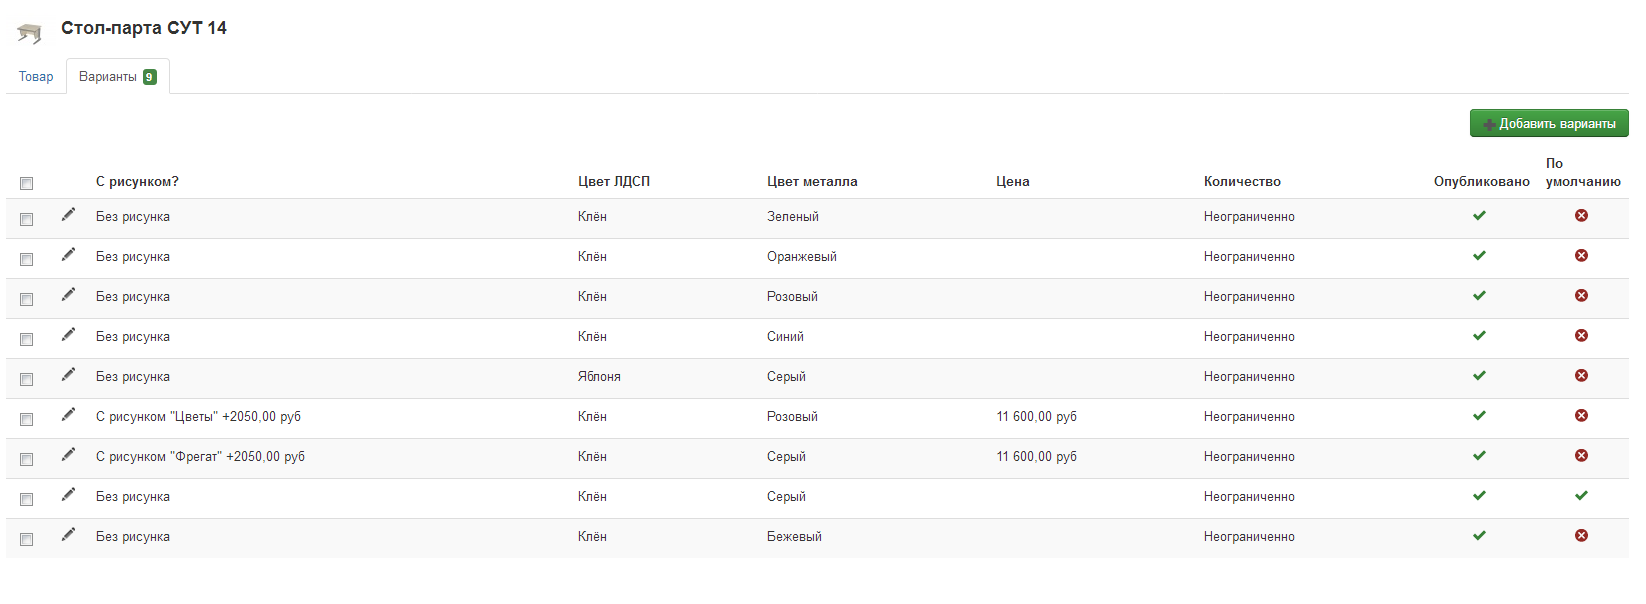Click the desk product thumbnail icon
The height and width of the screenshot is (604, 1646).
[30, 34]
